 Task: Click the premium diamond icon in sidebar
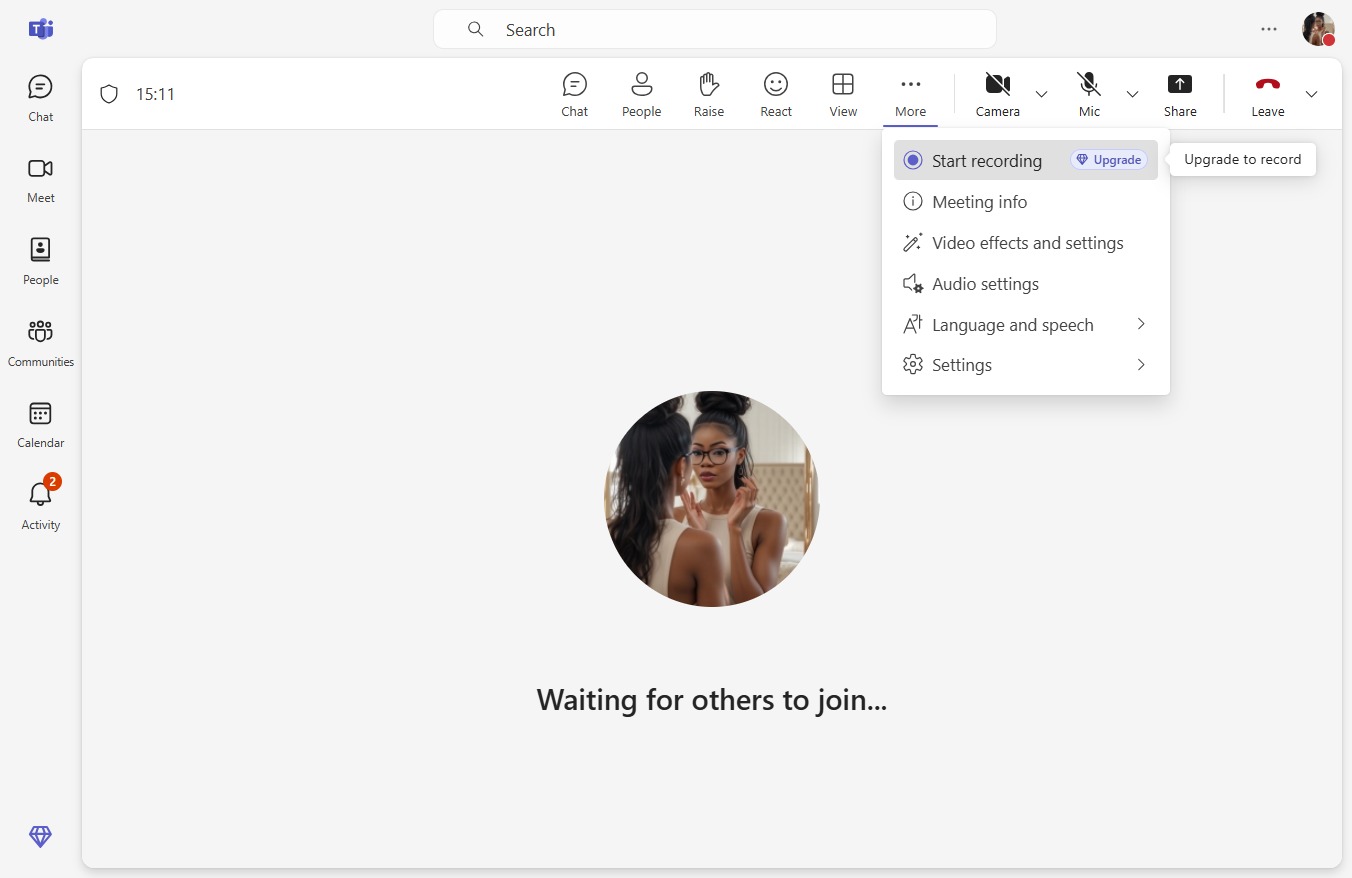(40, 837)
